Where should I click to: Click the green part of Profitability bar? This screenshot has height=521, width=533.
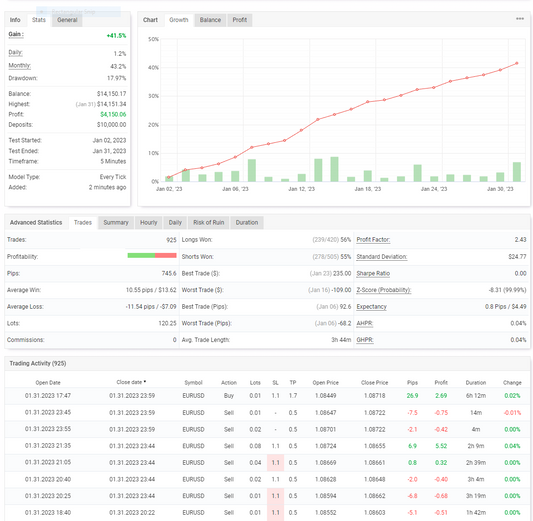point(141,255)
